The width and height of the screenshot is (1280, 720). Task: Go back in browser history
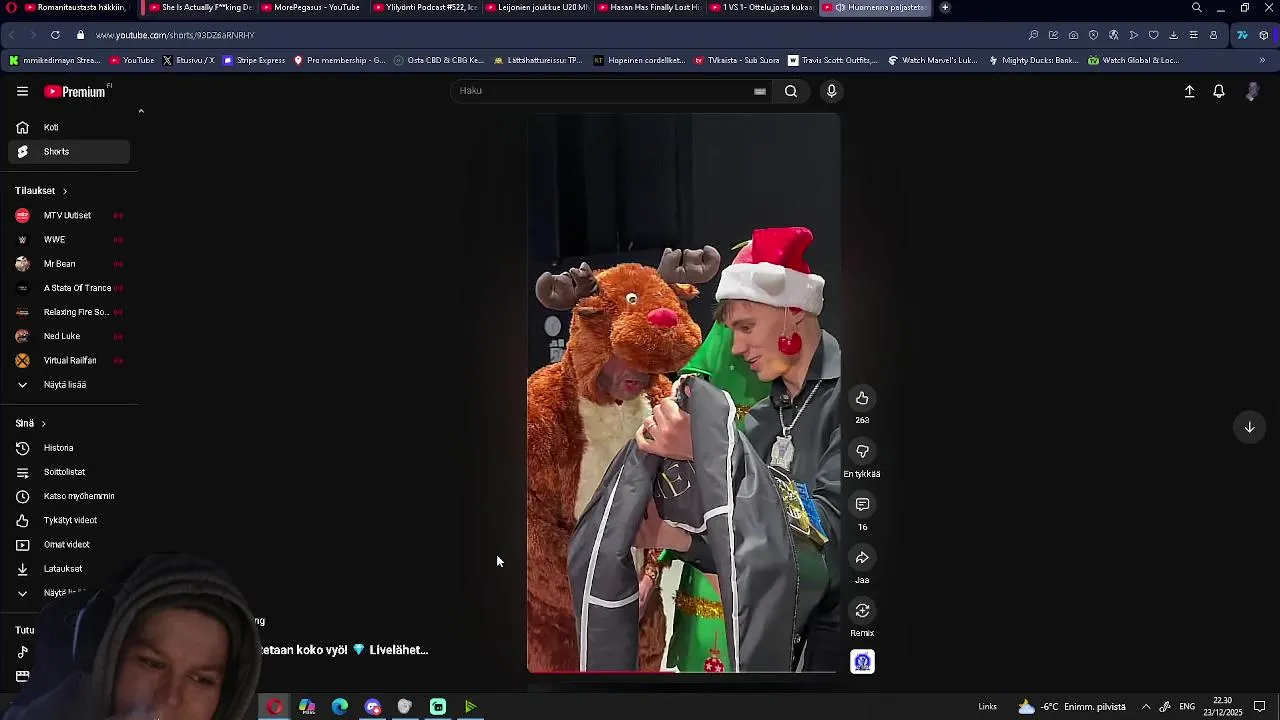pos(12,35)
